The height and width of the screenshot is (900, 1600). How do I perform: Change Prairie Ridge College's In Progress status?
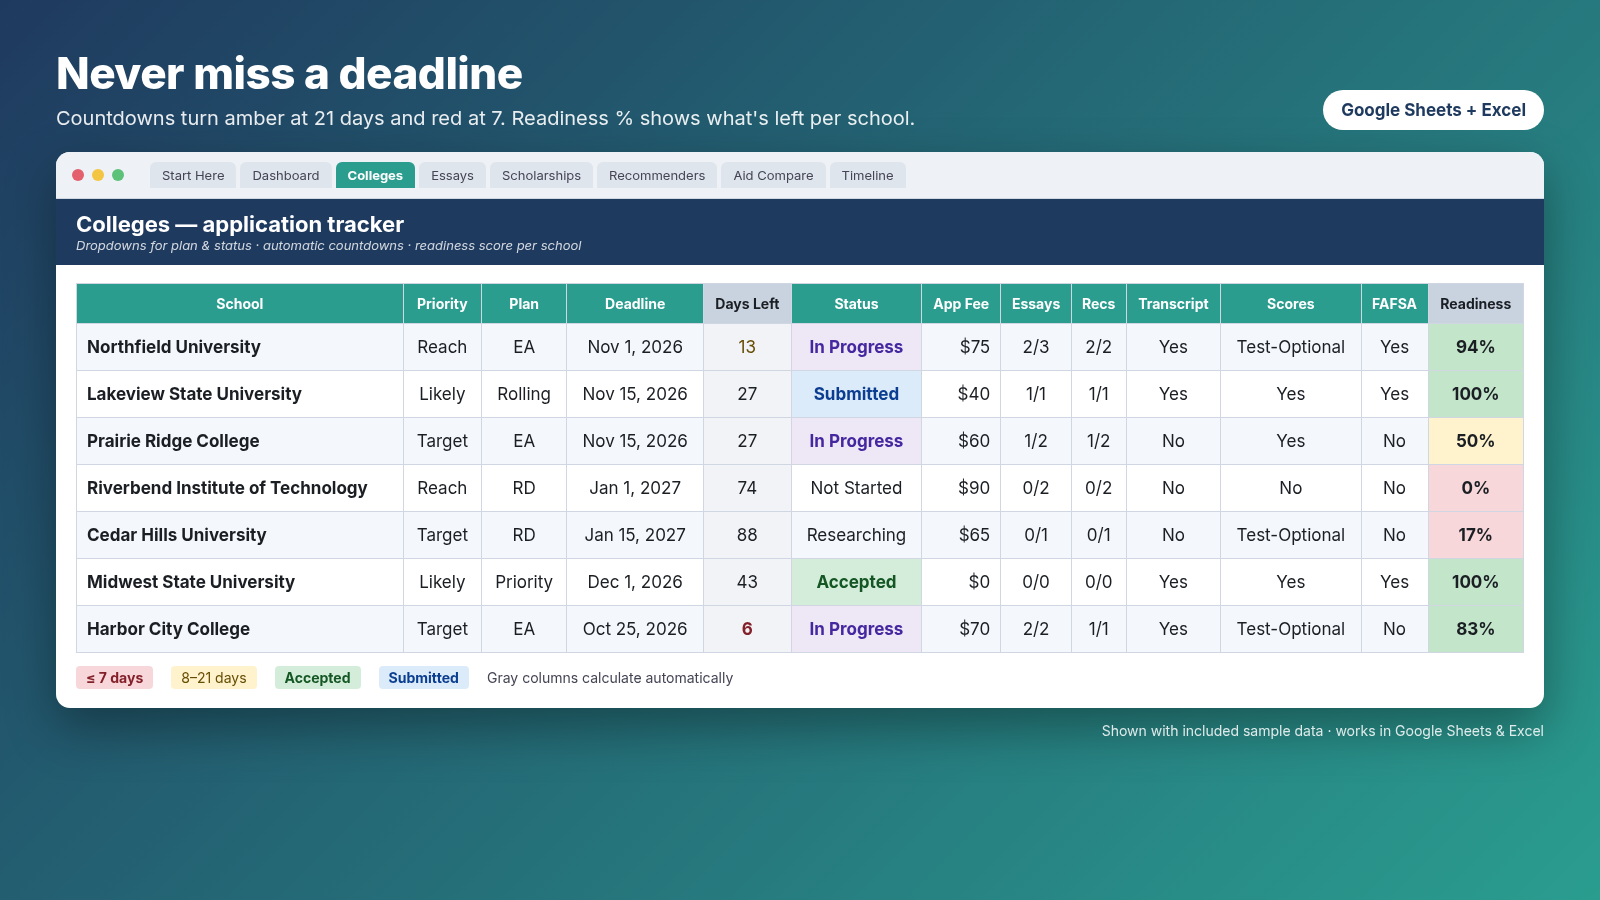(856, 441)
